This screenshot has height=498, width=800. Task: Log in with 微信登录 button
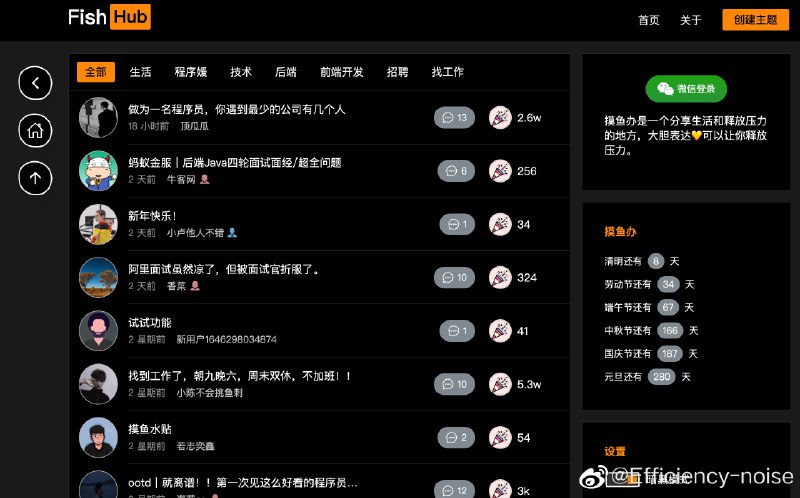(x=686, y=89)
